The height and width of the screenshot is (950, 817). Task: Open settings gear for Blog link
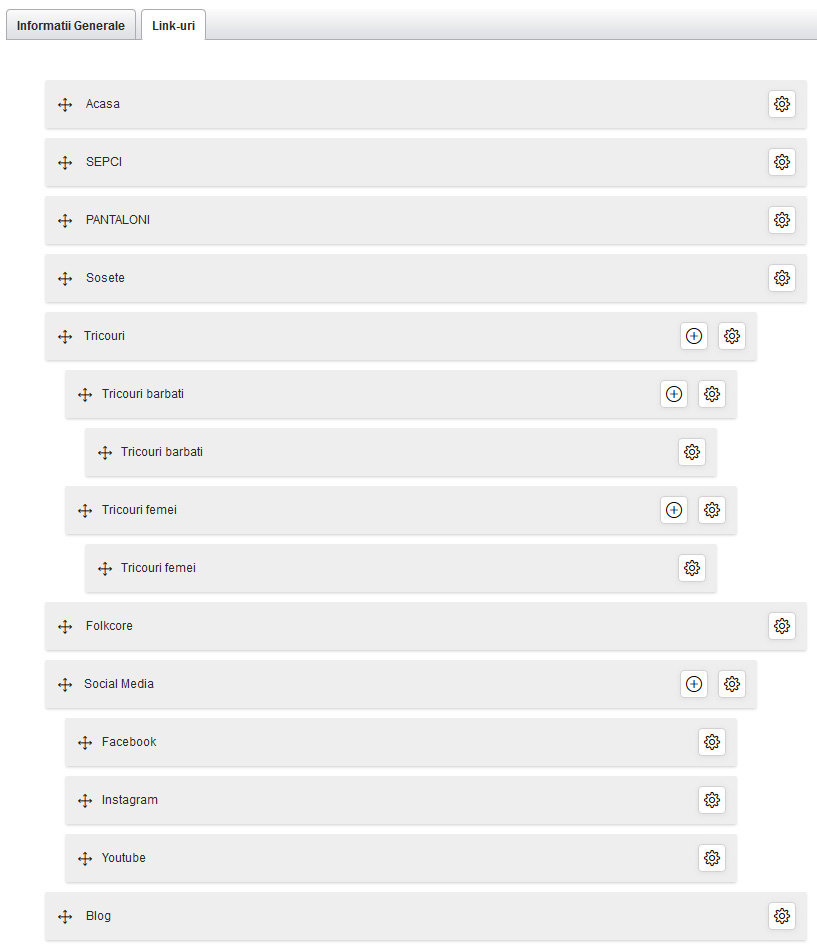[782, 916]
